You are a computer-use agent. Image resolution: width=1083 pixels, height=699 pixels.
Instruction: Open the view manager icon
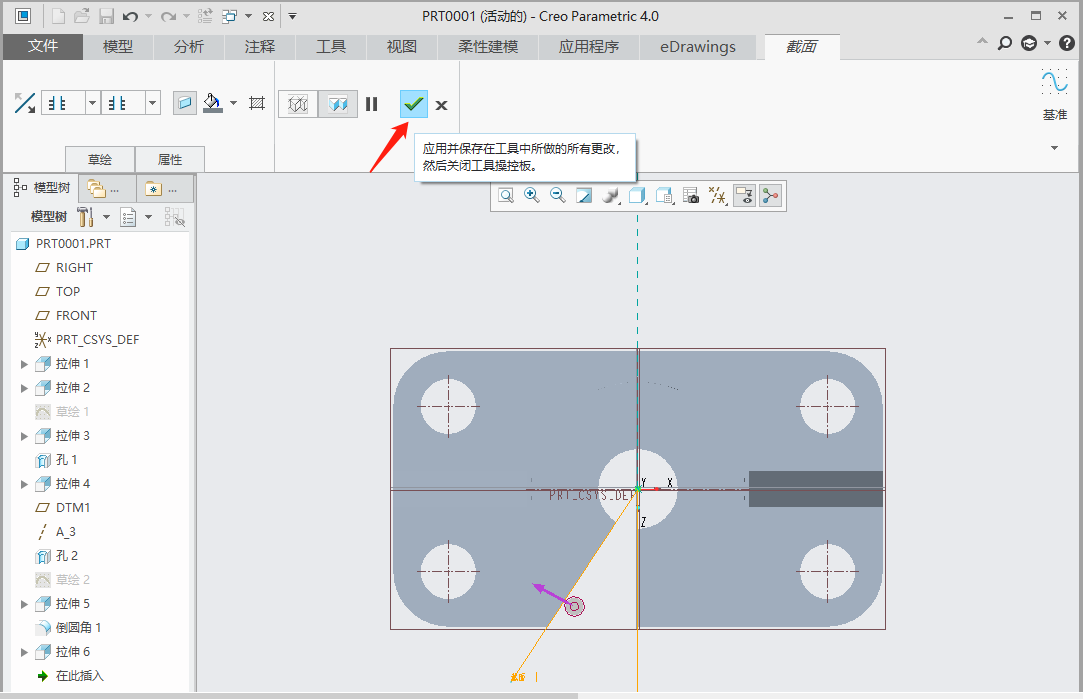coord(664,196)
